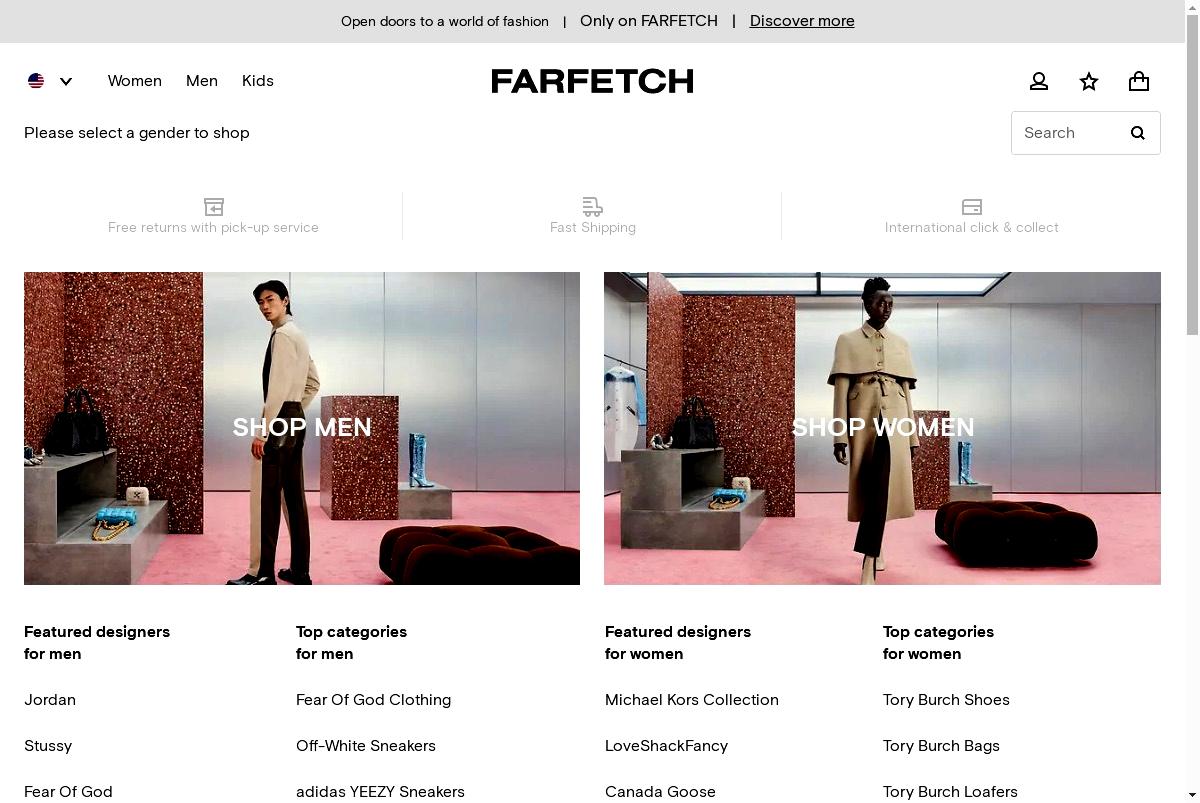Viewport: 1200px width, 803px height.
Task: Expand the country selector chevron
Action: 66,82
